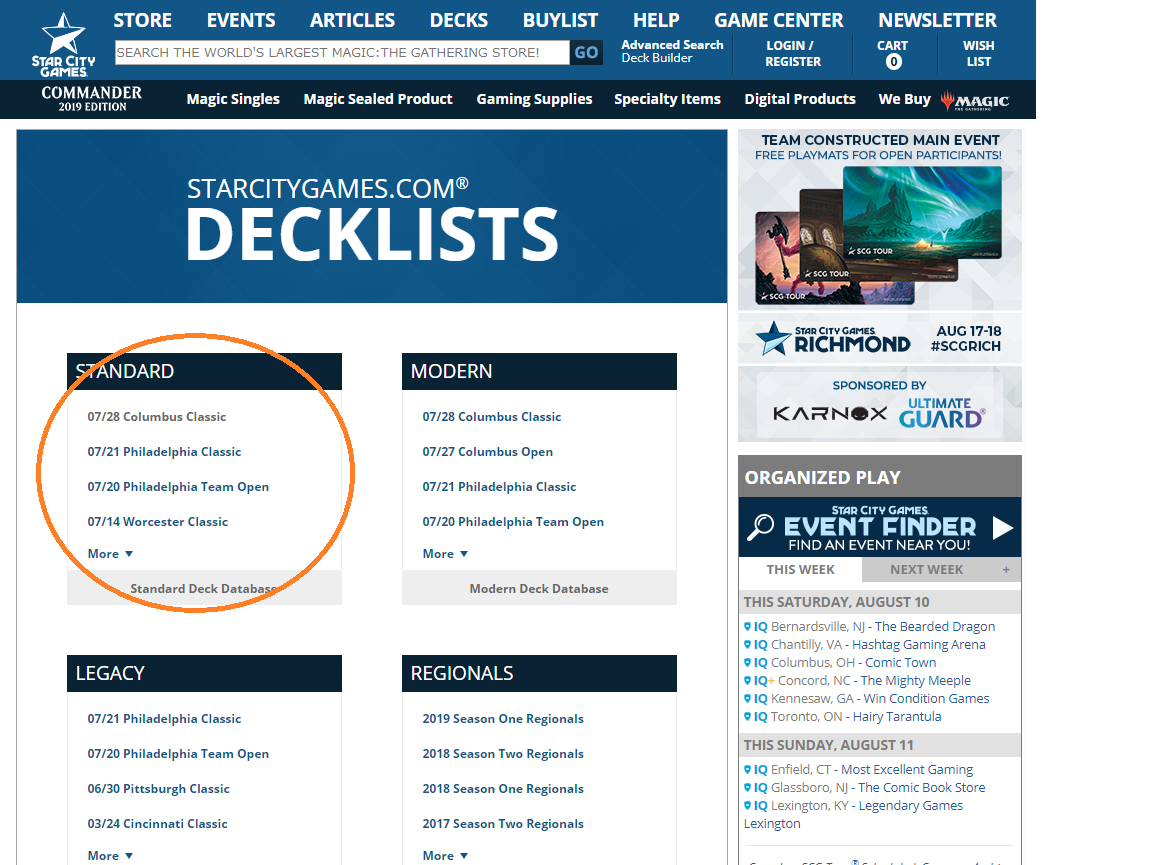Click the Event Finder magnifier icon
1152x865 pixels.
coord(760,526)
